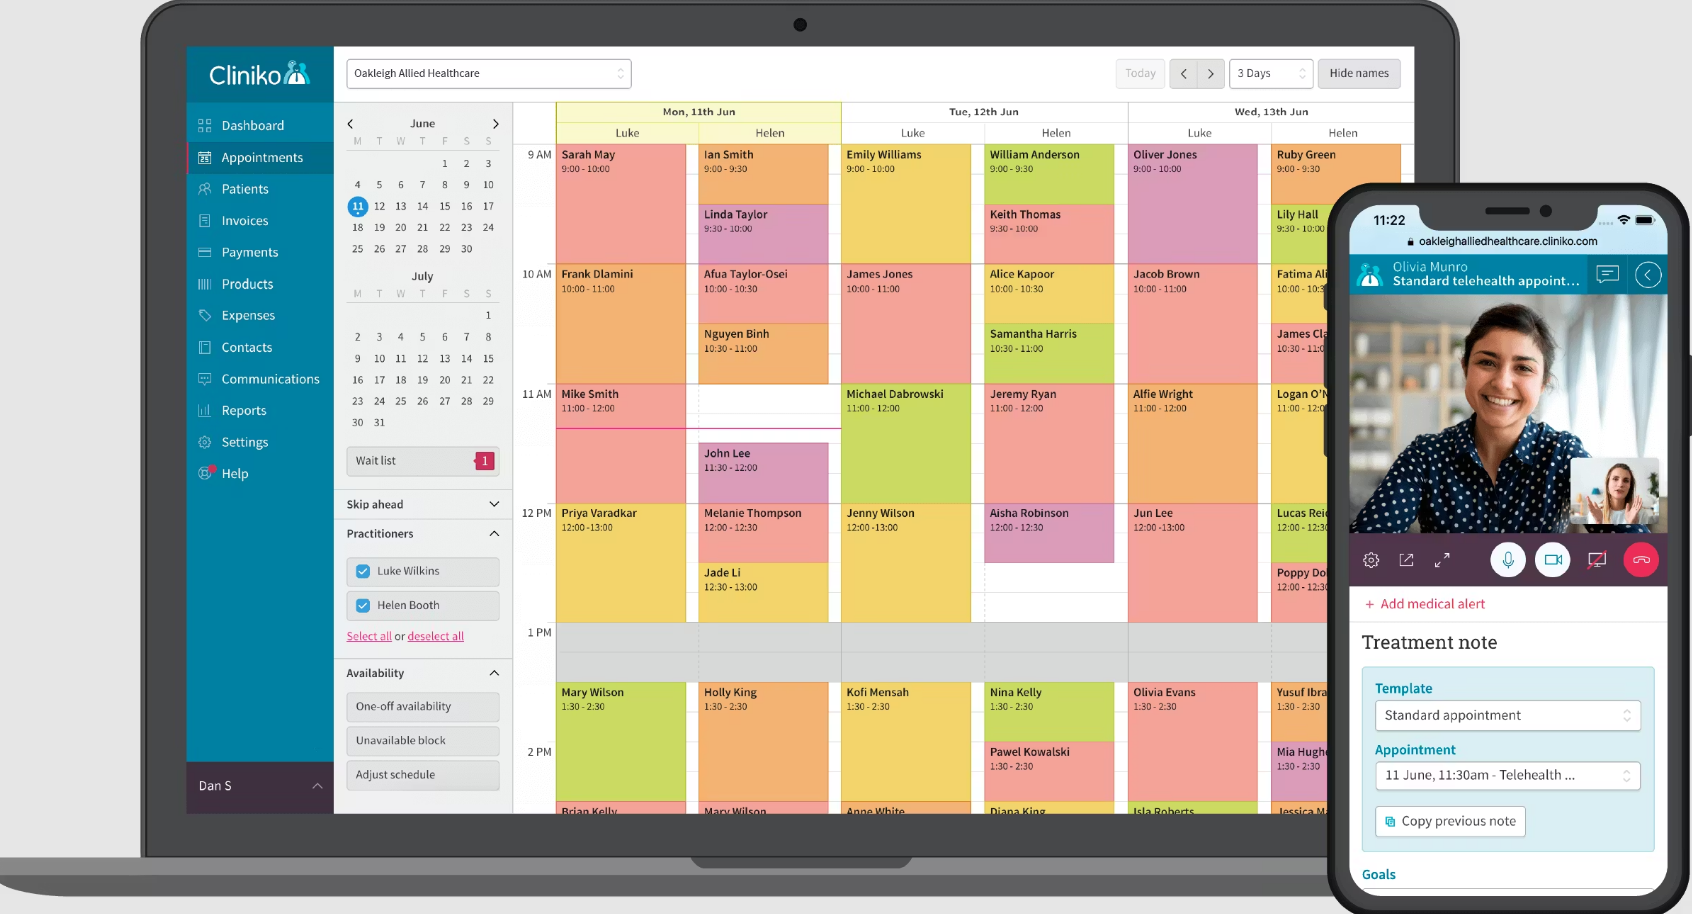The width and height of the screenshot is (1692, 914).
Task: Open the Oakleigh Allied Healthcare location dropdown
Action: point(489,73)
